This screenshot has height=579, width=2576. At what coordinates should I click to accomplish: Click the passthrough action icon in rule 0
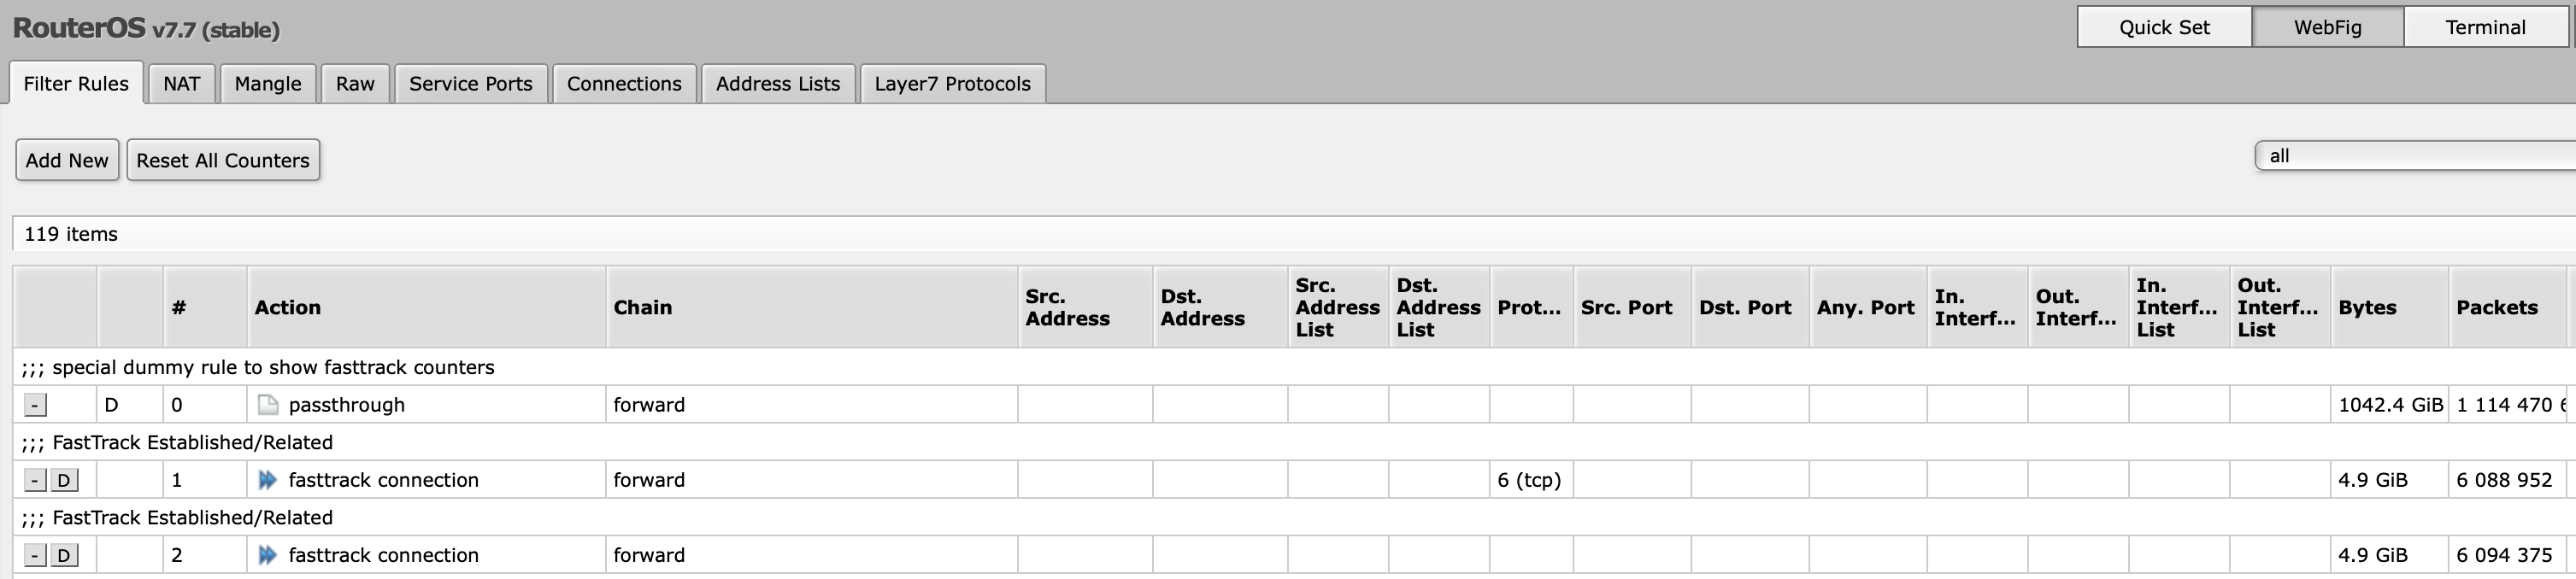click(x=267, y=405)
